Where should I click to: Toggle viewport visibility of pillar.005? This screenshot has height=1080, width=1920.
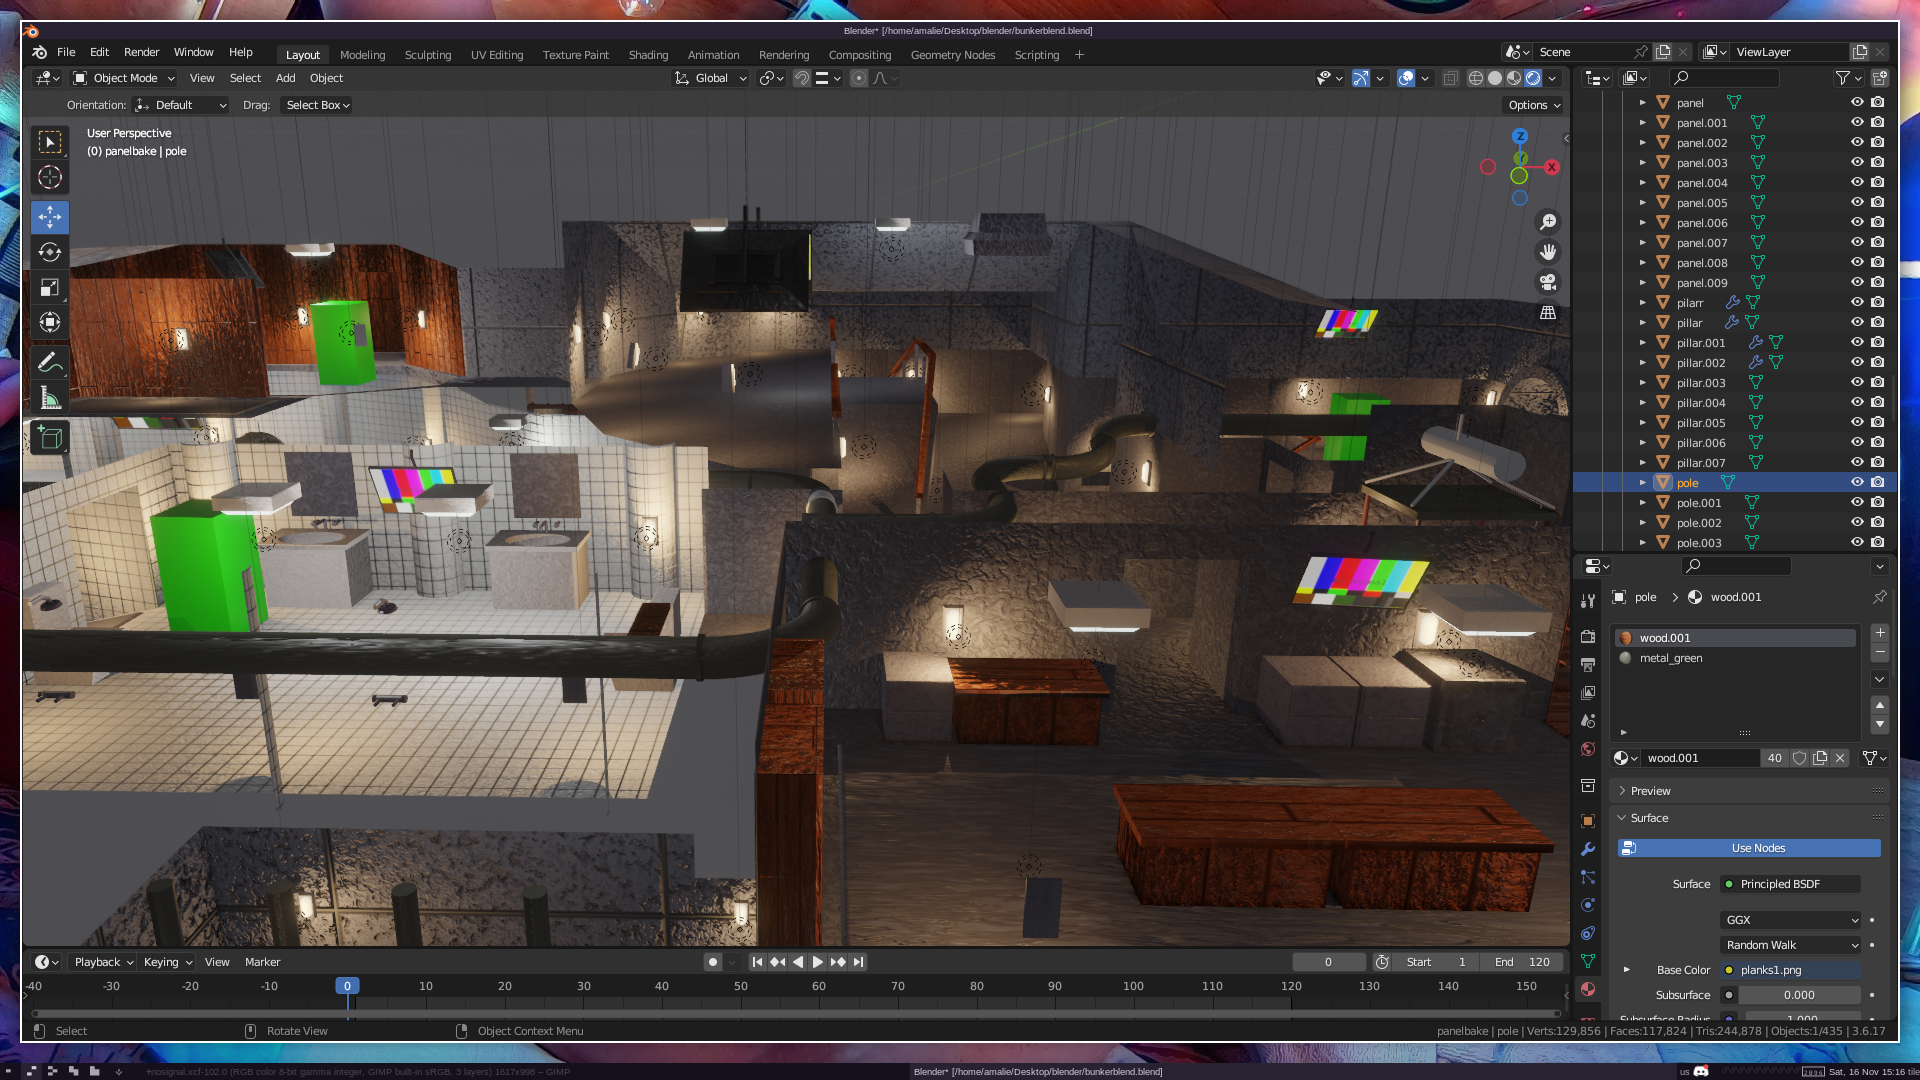point(1856,422)
